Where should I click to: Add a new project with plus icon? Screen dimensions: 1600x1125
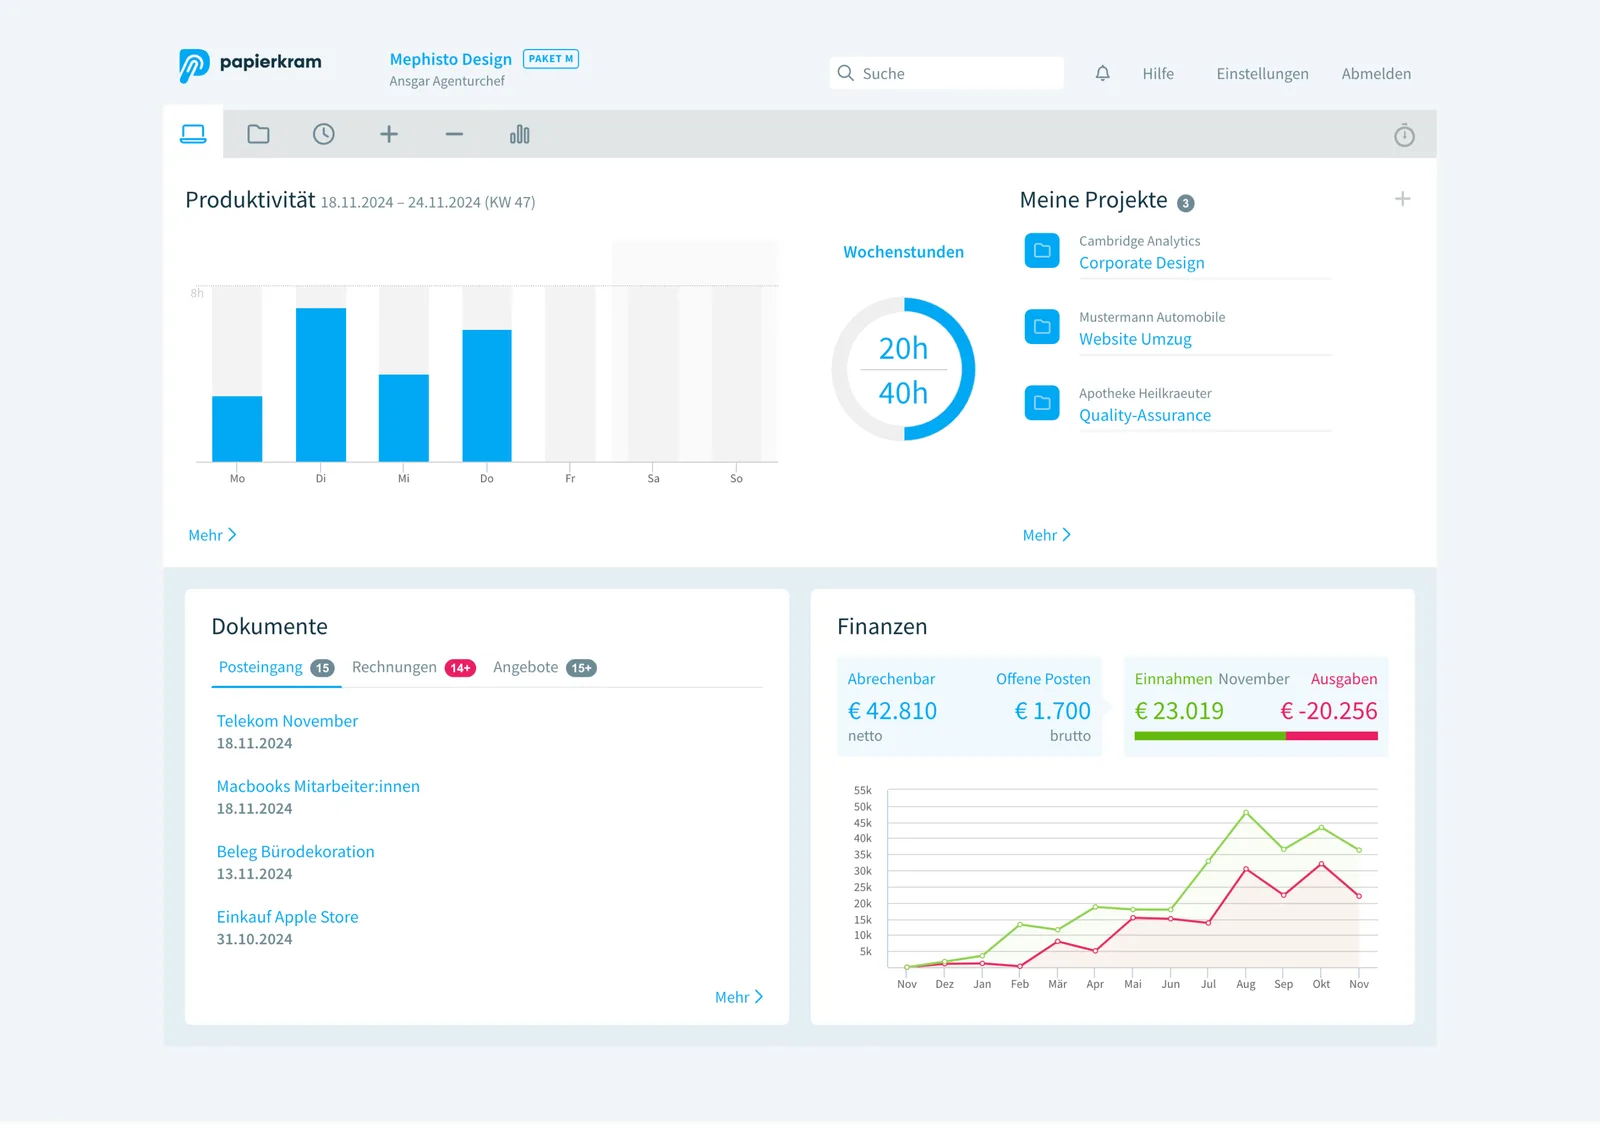pyautogui.click(x=1403, y=199)
